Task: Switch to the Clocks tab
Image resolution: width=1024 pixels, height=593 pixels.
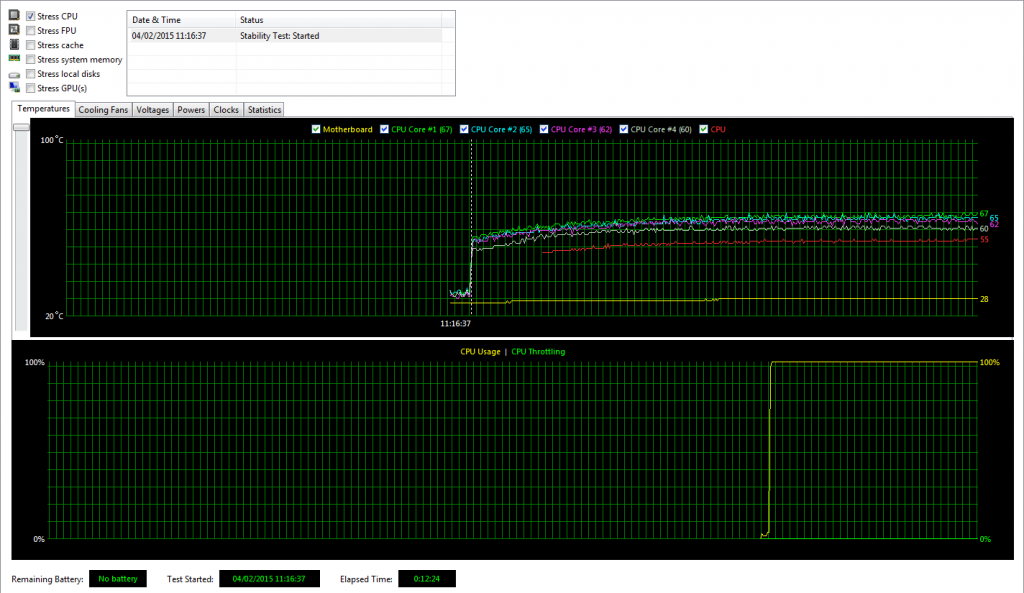Action: click(226, 110)
